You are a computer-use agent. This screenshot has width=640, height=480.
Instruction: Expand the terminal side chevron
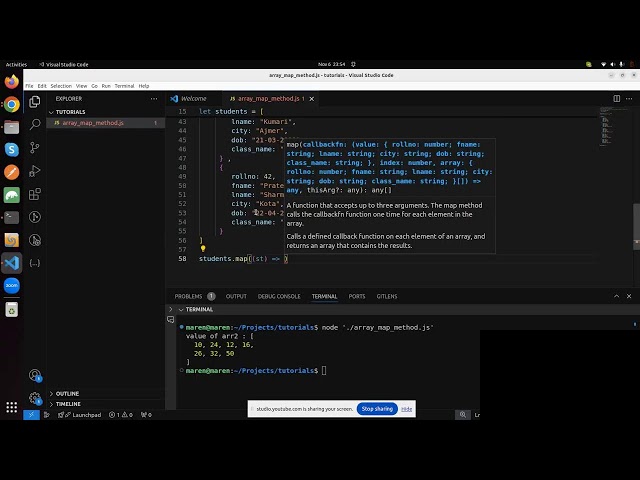tap(171, 309)
